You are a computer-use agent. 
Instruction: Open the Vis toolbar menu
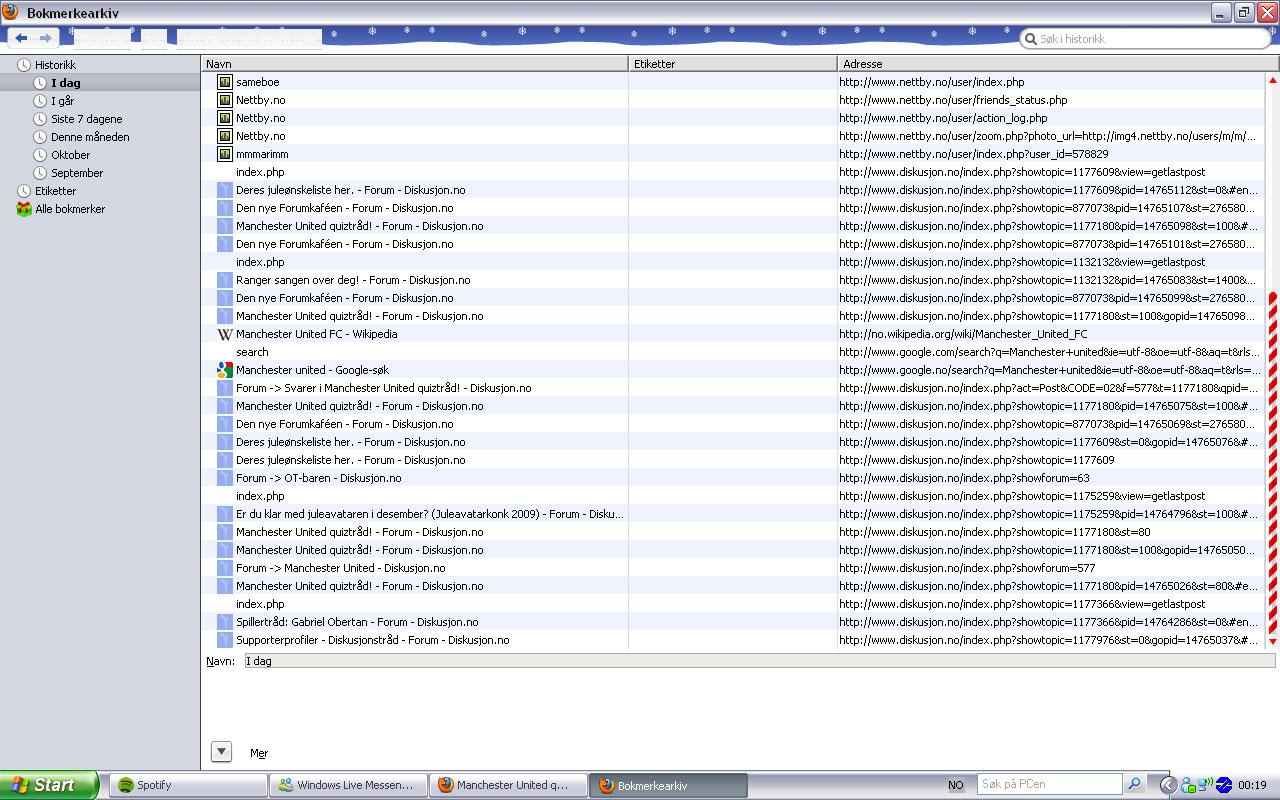(154, 39)
